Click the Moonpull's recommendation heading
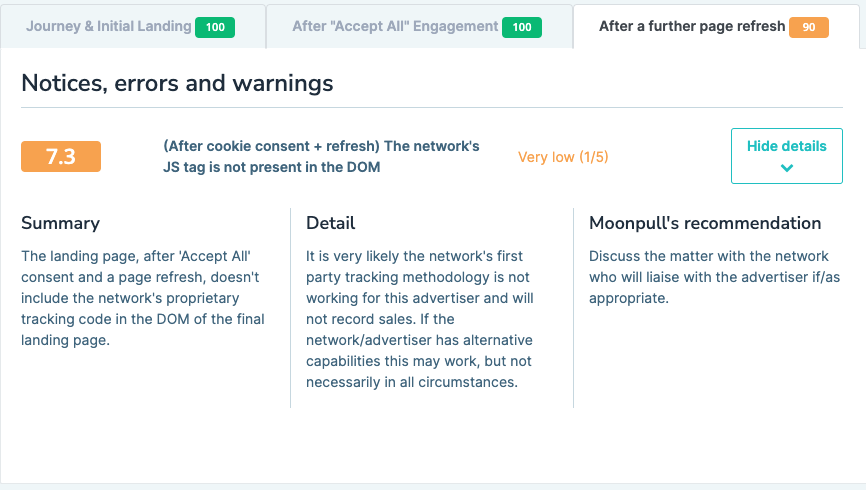This screenshot has width=866, height=490. (705, 223)
